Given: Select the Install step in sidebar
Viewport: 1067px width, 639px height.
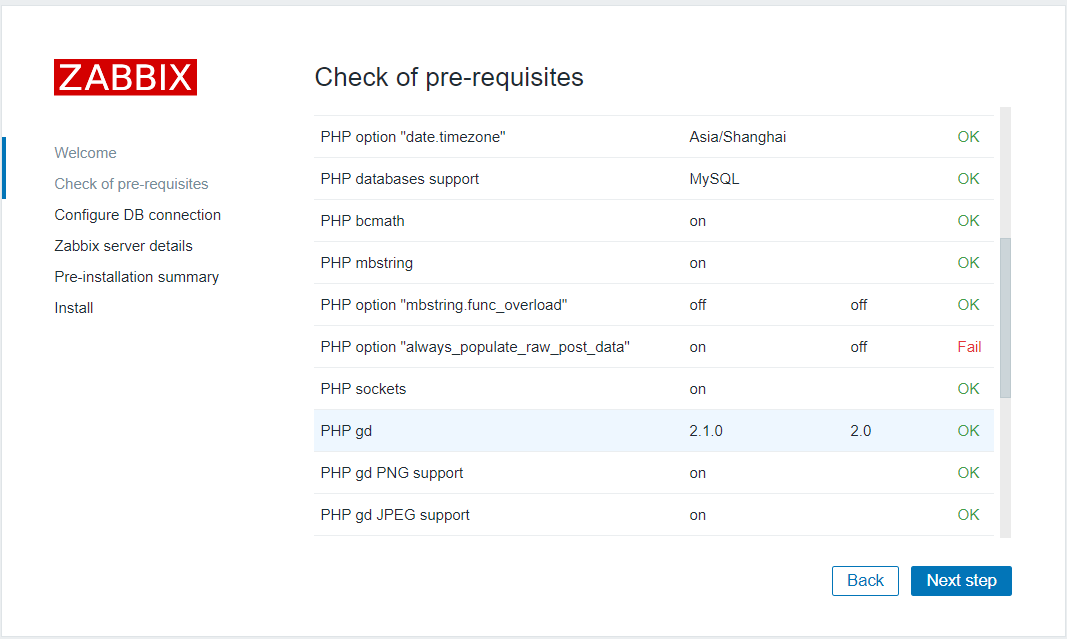Looking at the screenshot, I should [74, 308].
